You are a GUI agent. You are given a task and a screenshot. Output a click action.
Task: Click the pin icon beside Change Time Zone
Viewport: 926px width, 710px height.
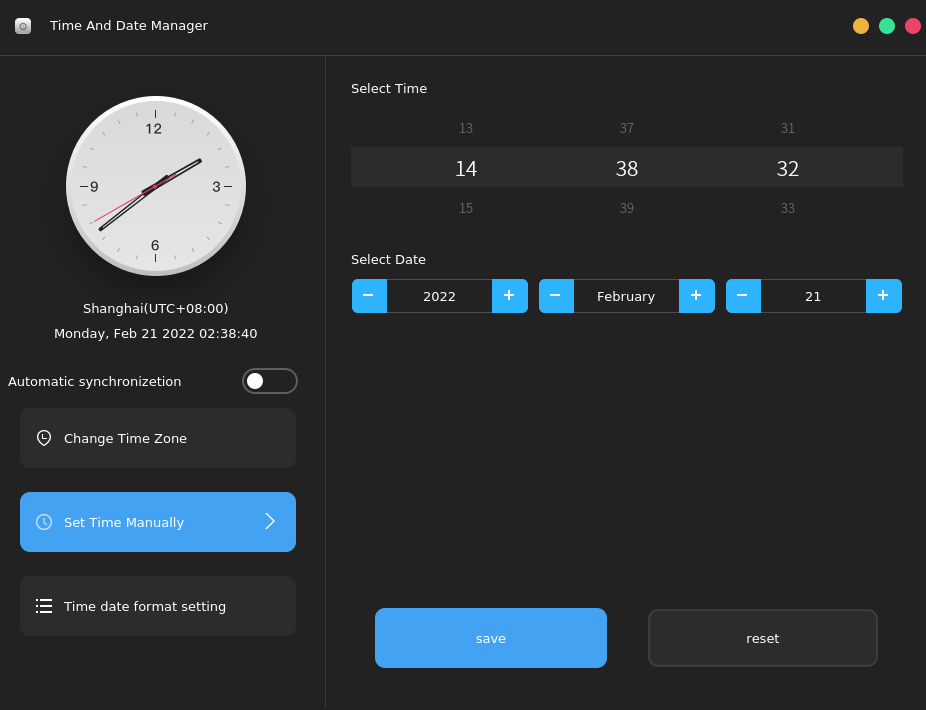pyautogui.click(x=43, y=437)
